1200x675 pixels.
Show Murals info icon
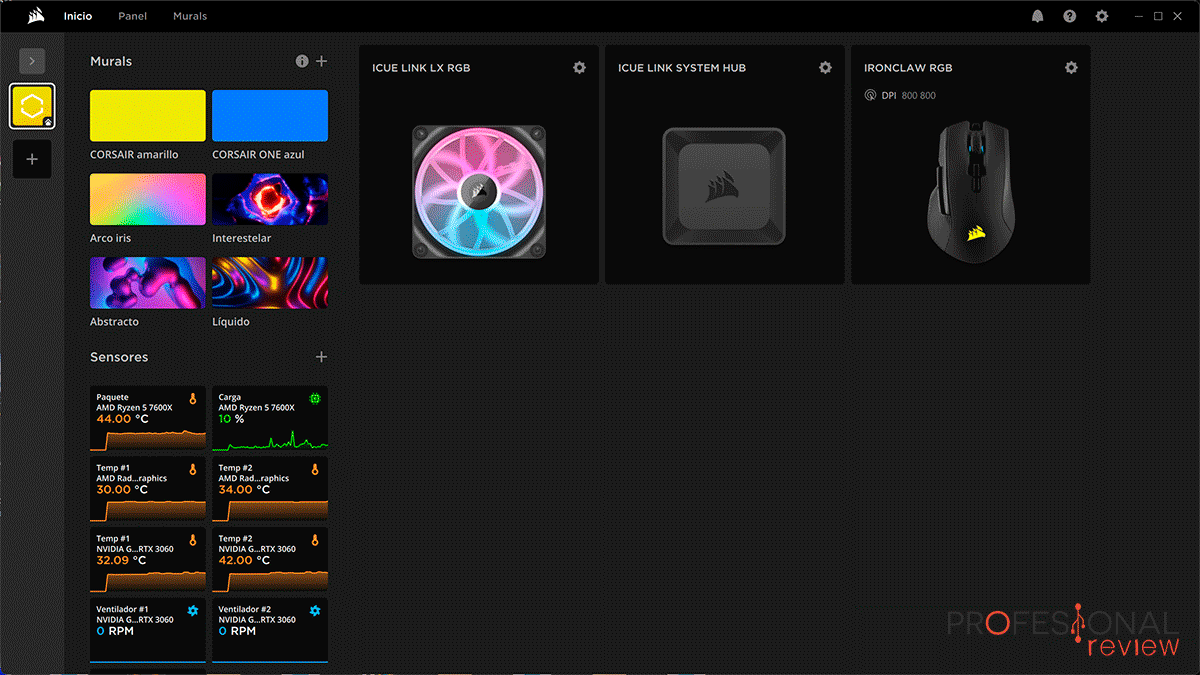tap(302, 61)
